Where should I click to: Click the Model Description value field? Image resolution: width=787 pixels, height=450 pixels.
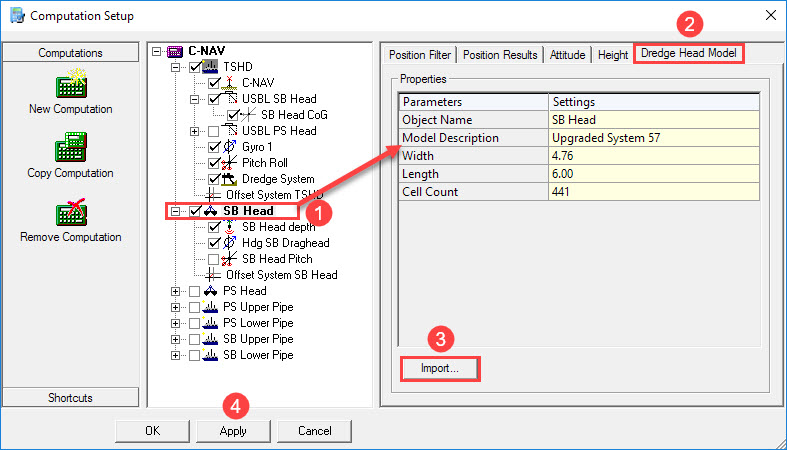coord(654,138)
